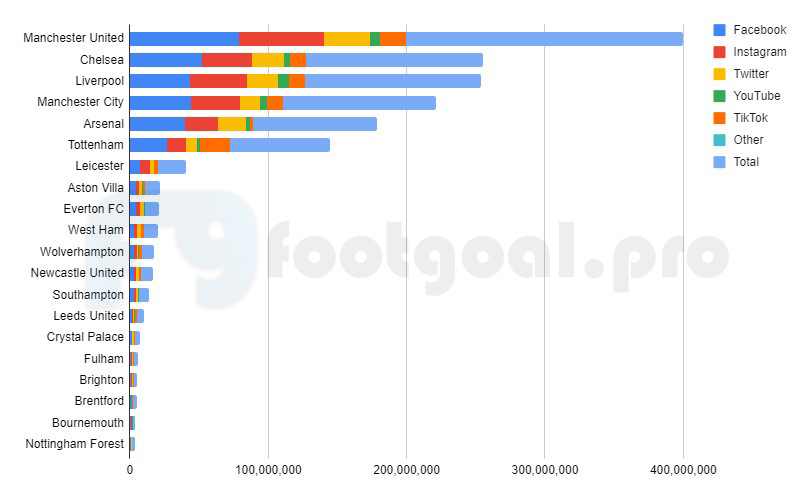Click the Leicester bar's light-blue segment
This screenshot has height=500, width=809.
tap(172, 167)
